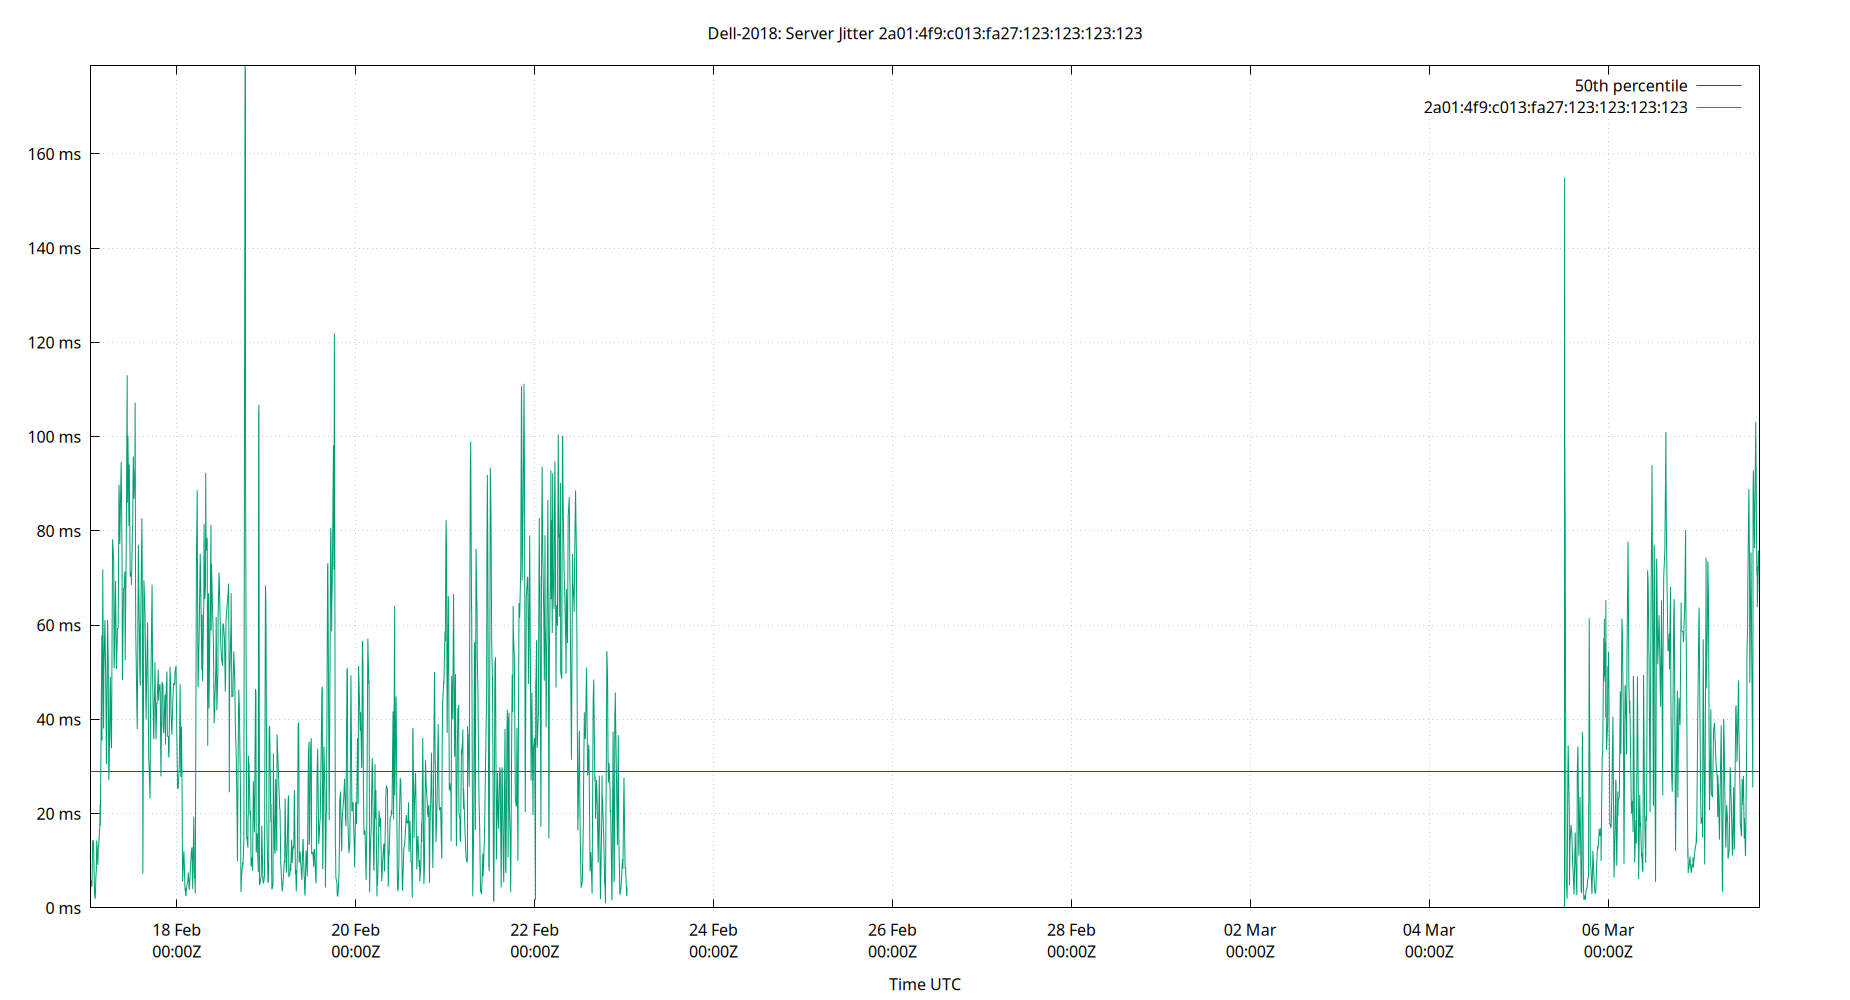Viewport: 1850px width, 1000px height.
Task: Select the '50th percentile' legend entry
Action: pyautogui.click(x=1630, y=85)
